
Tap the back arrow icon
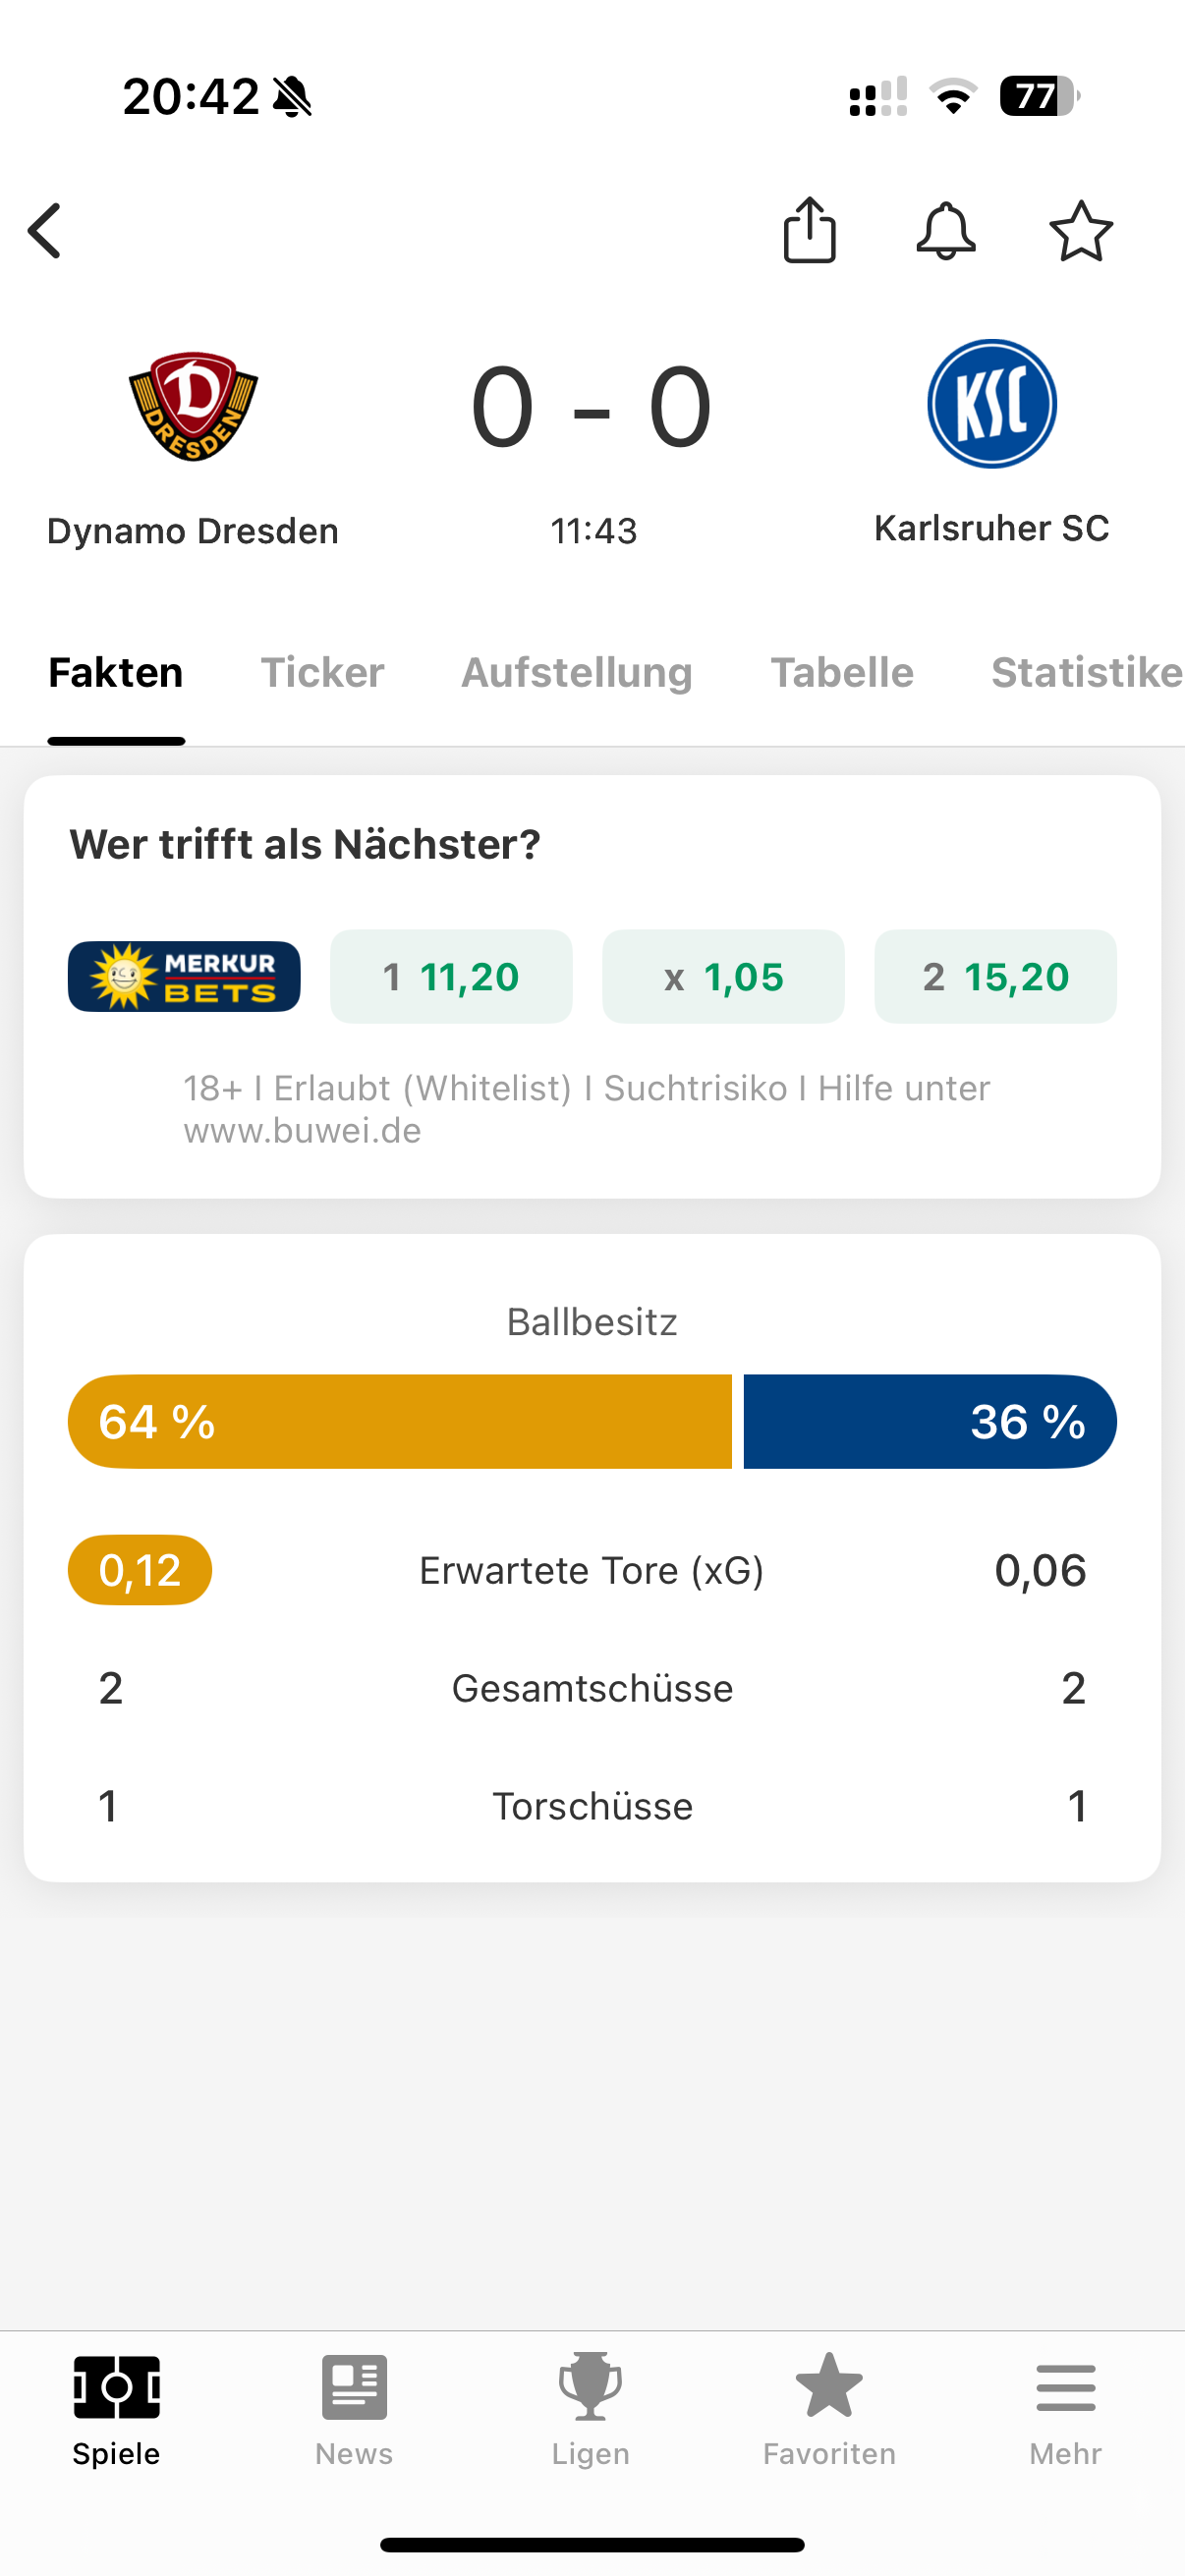point(45,231)
